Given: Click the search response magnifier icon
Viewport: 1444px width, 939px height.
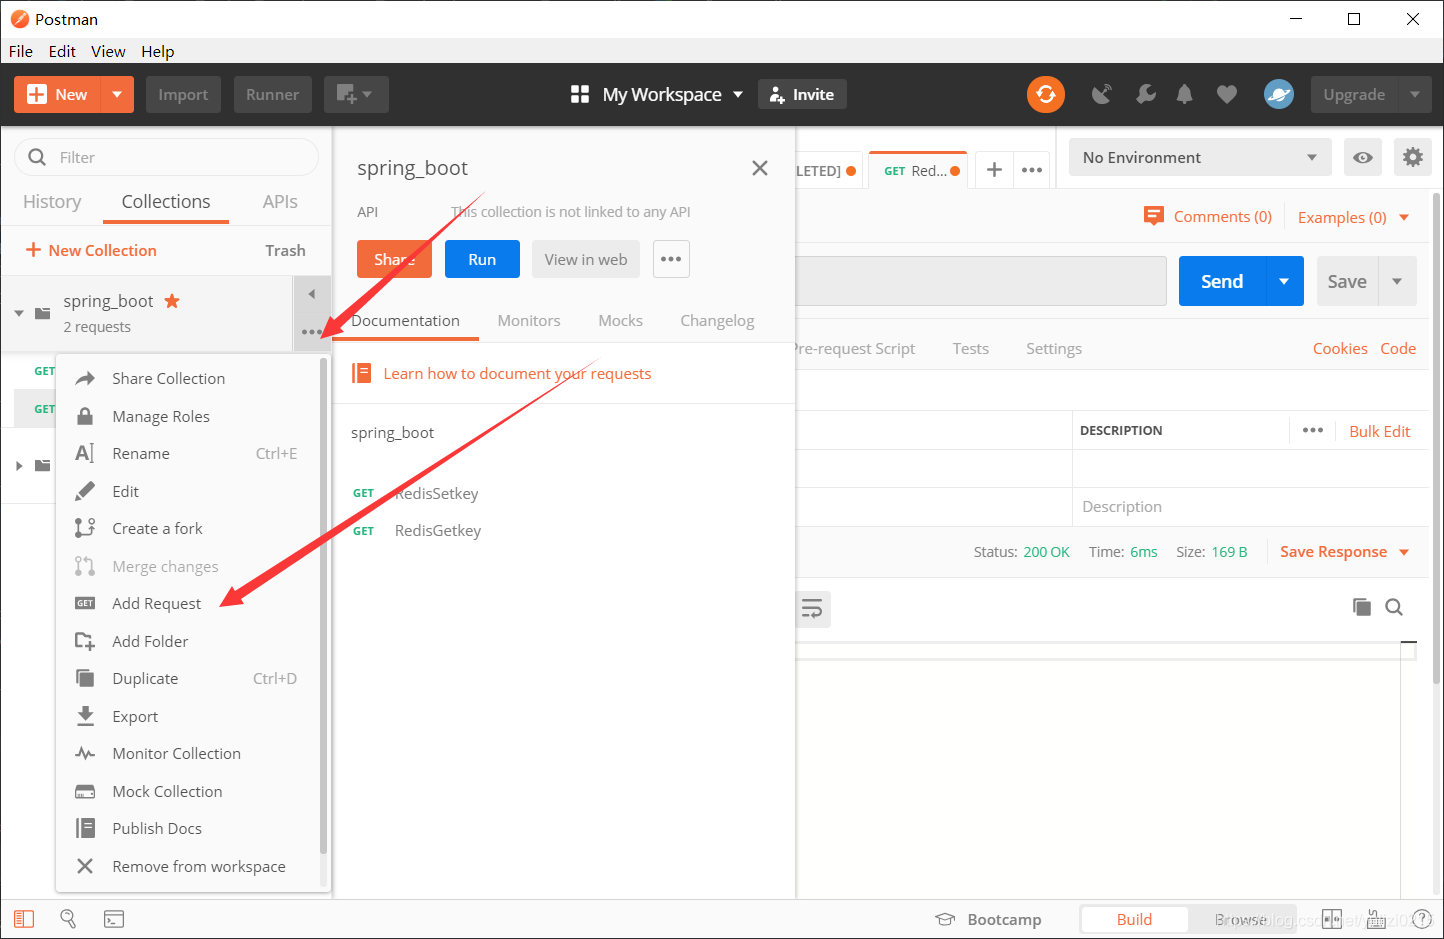Looking at the screenshot, I should (1394, 607).
